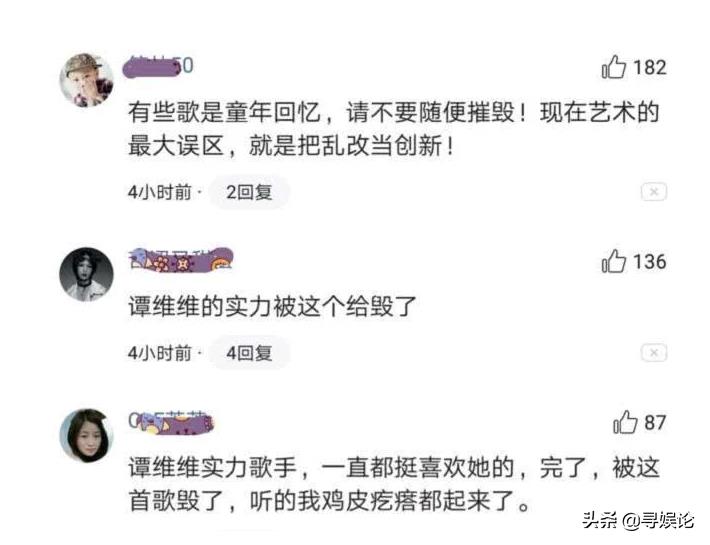The image size is (710, 545).
Task: Click the 头条 @寻娱论 watermark
Action: click(x=638, y=520)
